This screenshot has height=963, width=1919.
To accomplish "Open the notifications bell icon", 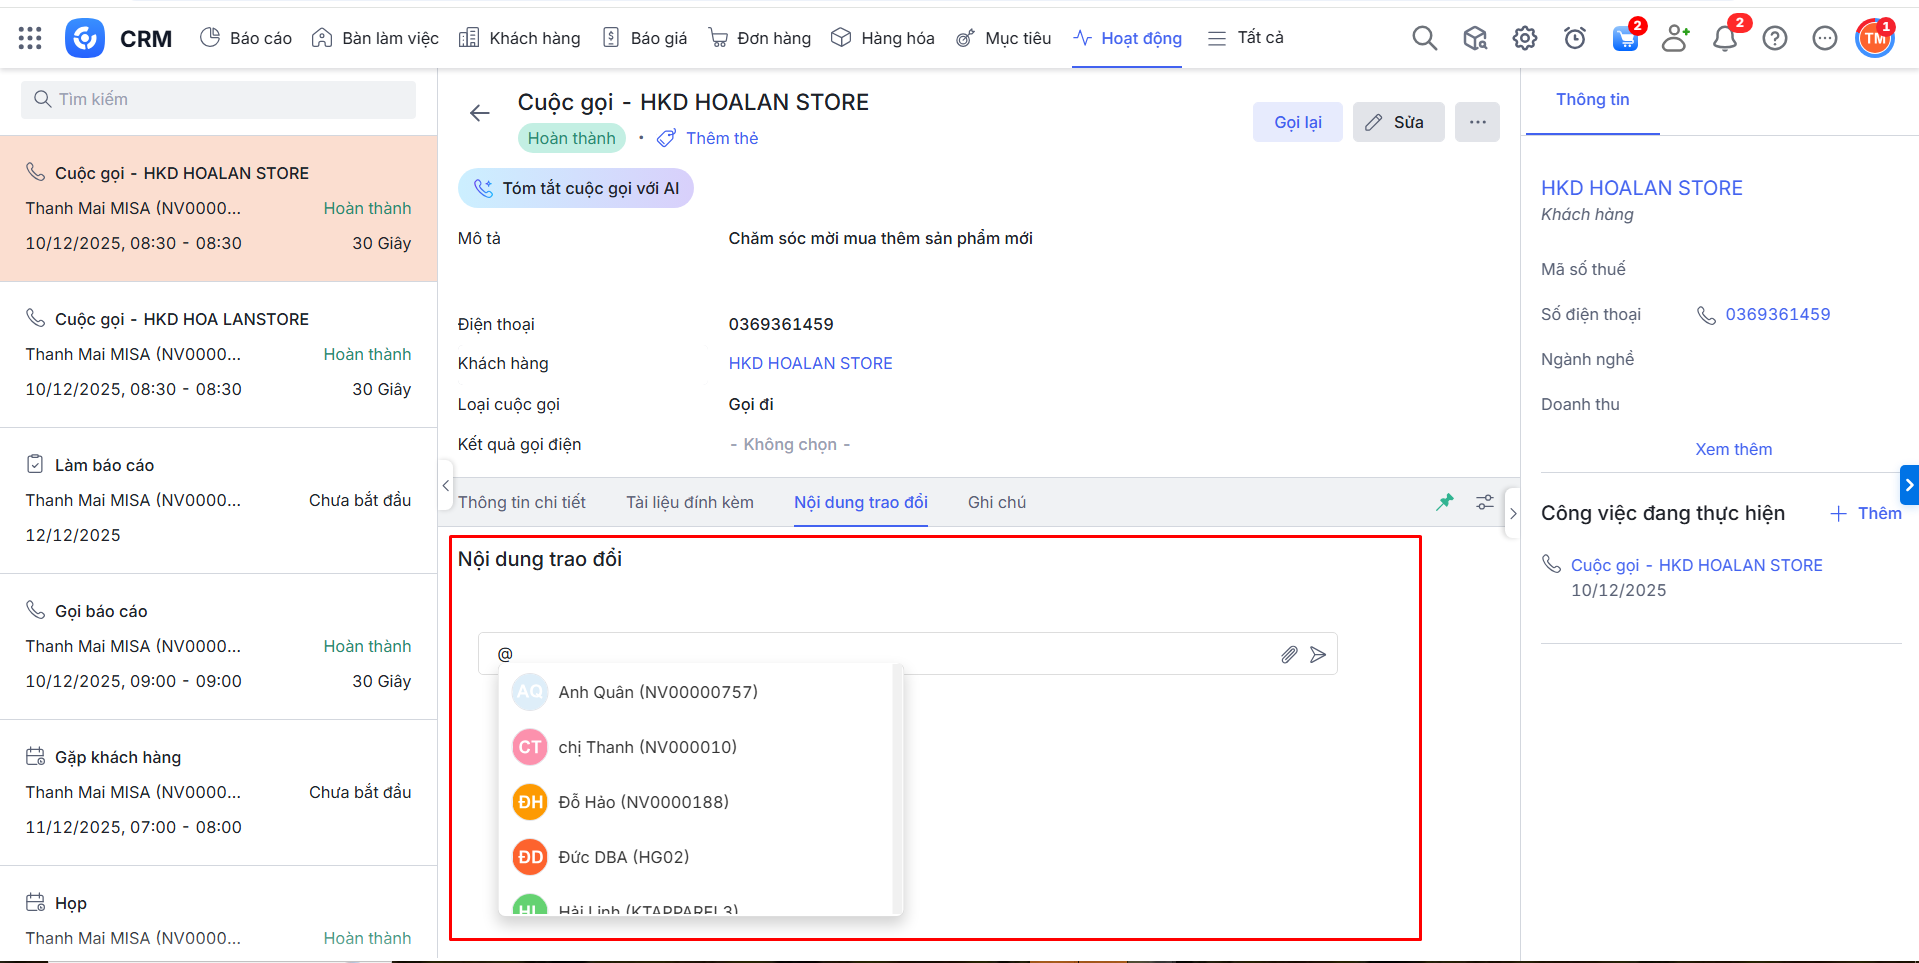I will (1724, 39).
